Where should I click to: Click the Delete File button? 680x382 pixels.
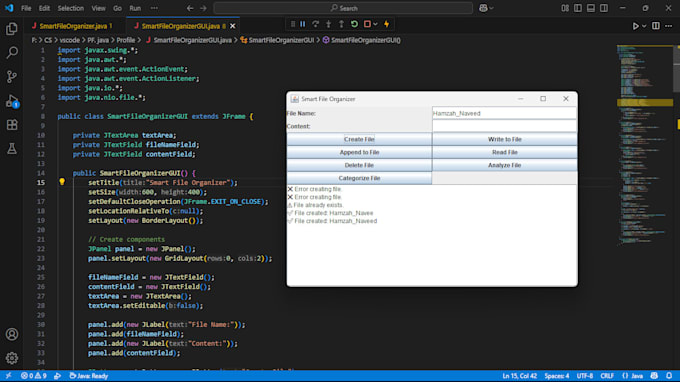pyautogui.click(x=359, y=165)
